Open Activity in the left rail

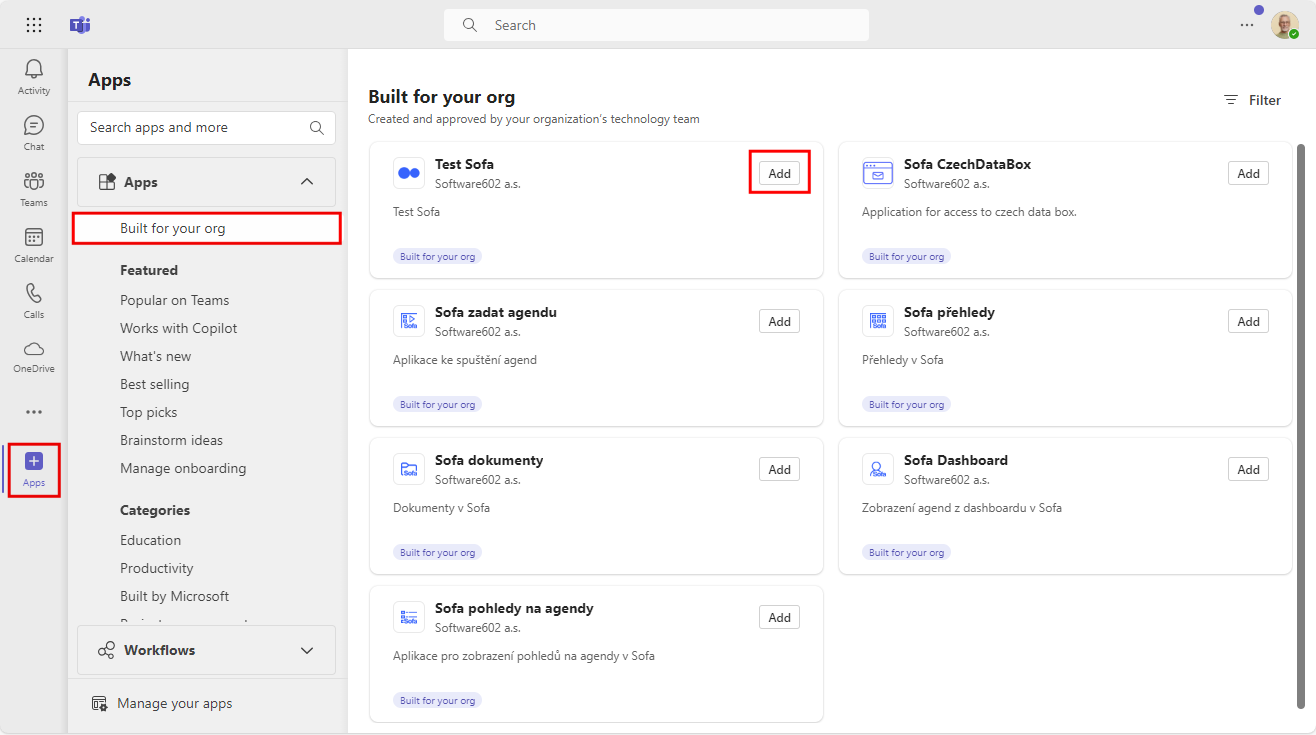click(34, 77)
